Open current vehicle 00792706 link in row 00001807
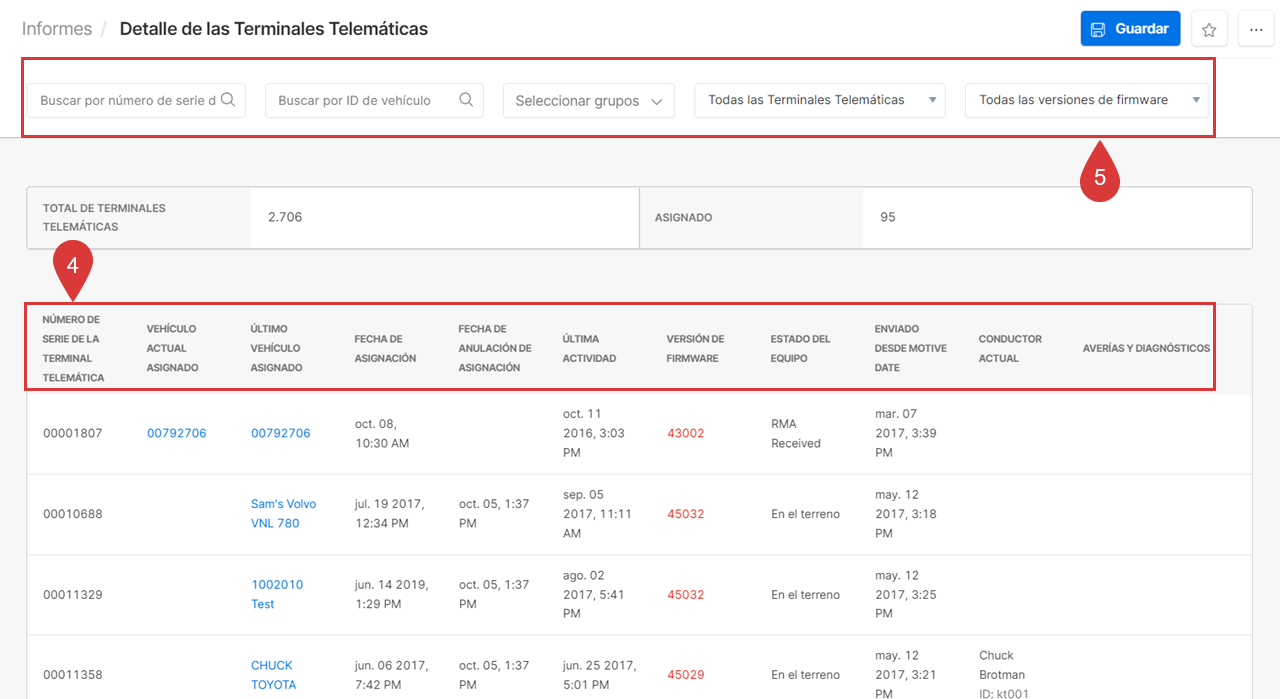 [x=177, y=433]
